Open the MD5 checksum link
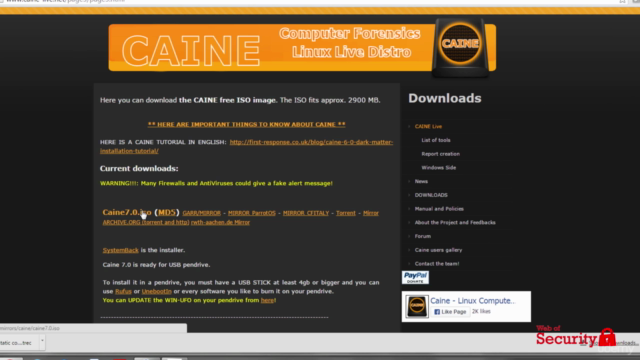The width and height of the screenshot is (640, 360). [x=167, y=212]
